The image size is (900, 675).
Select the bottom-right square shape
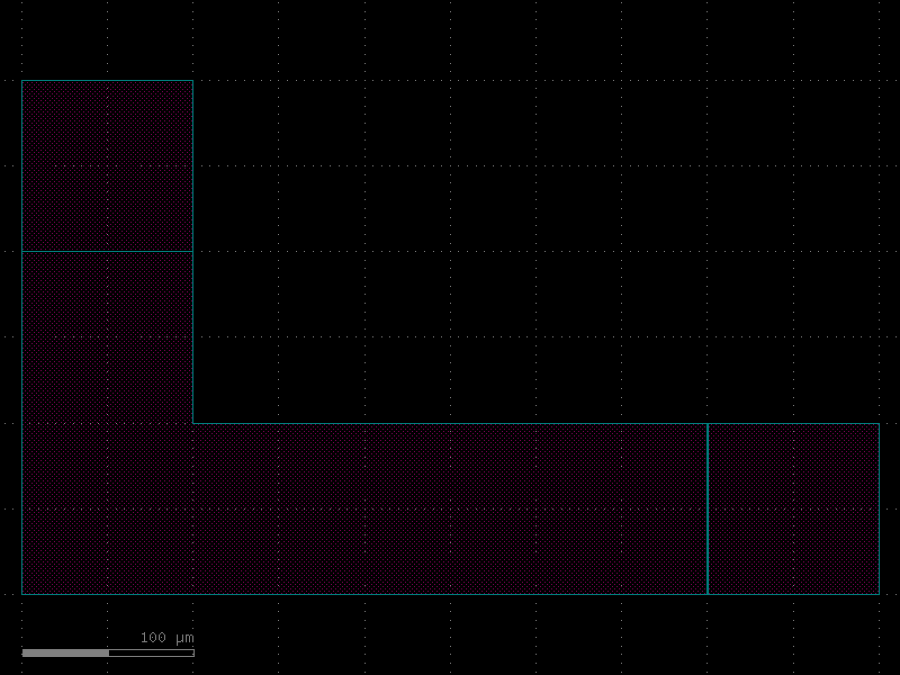click(793, 509)
